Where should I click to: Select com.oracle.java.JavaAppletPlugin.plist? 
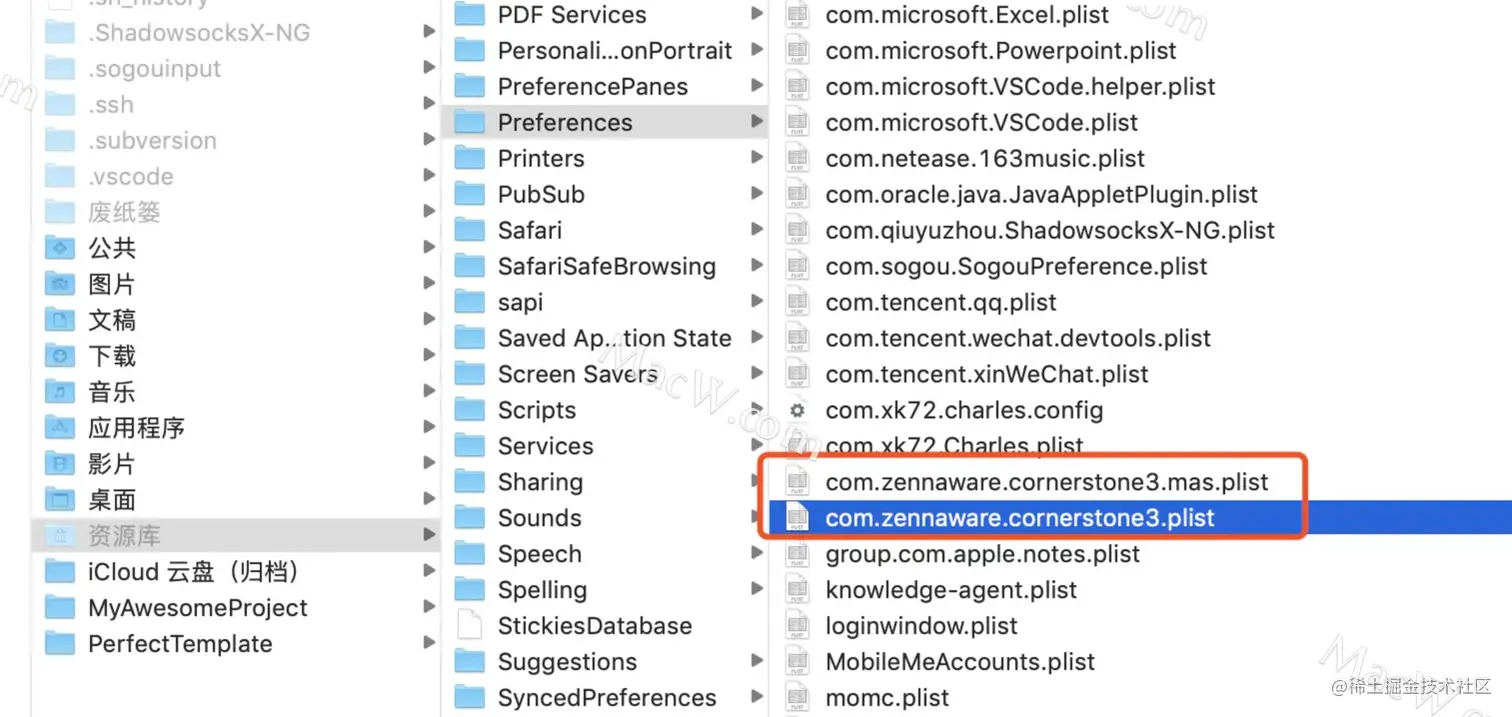1042,195
